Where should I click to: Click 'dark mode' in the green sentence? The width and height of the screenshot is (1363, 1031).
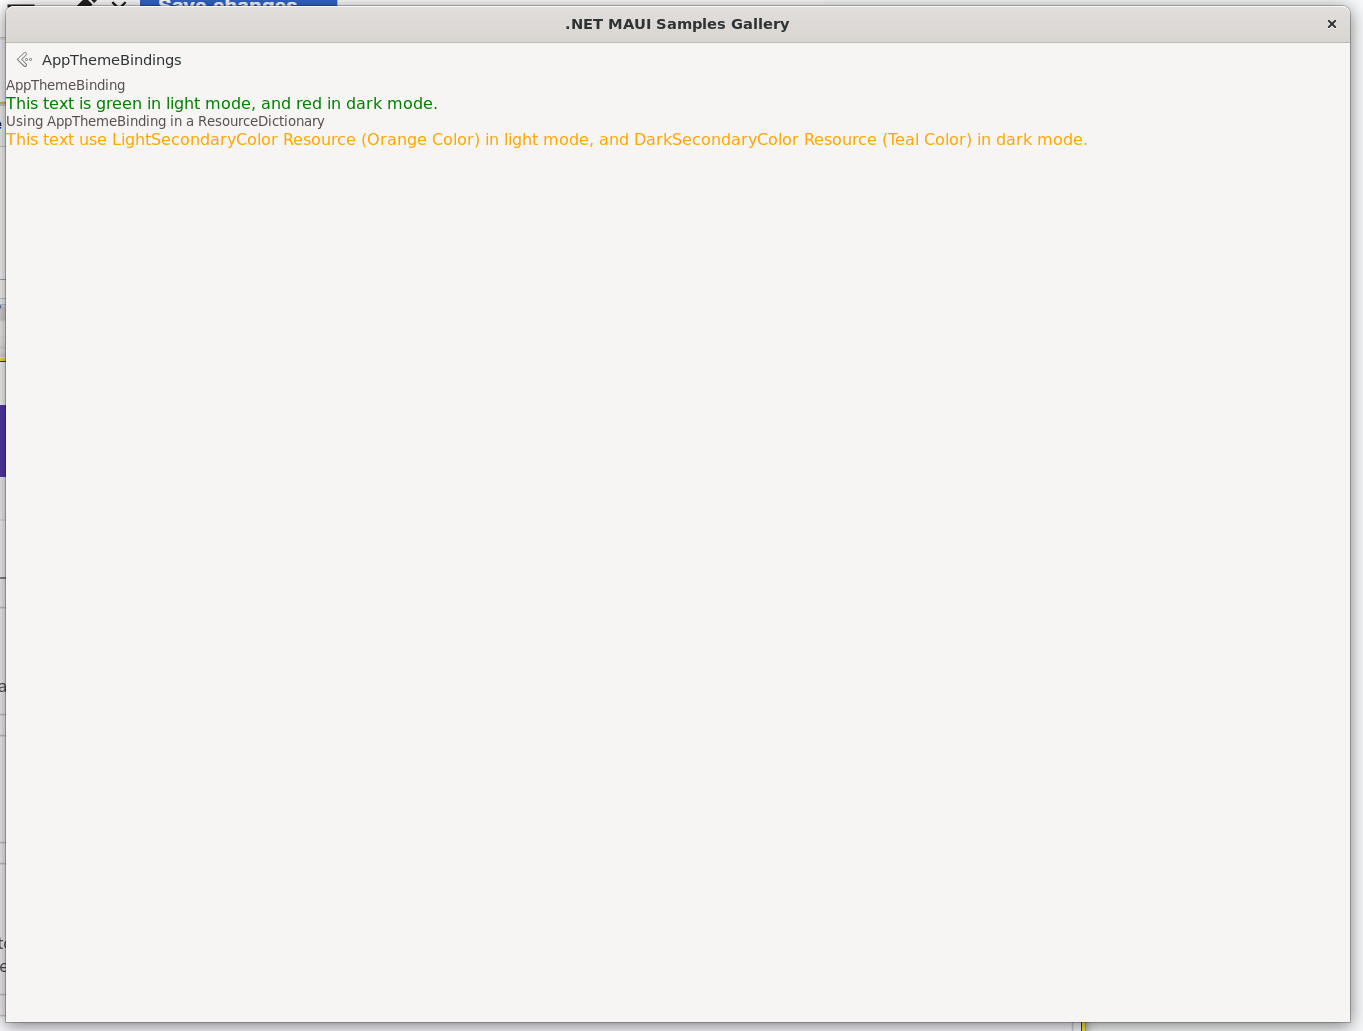(x=390, y=103)
